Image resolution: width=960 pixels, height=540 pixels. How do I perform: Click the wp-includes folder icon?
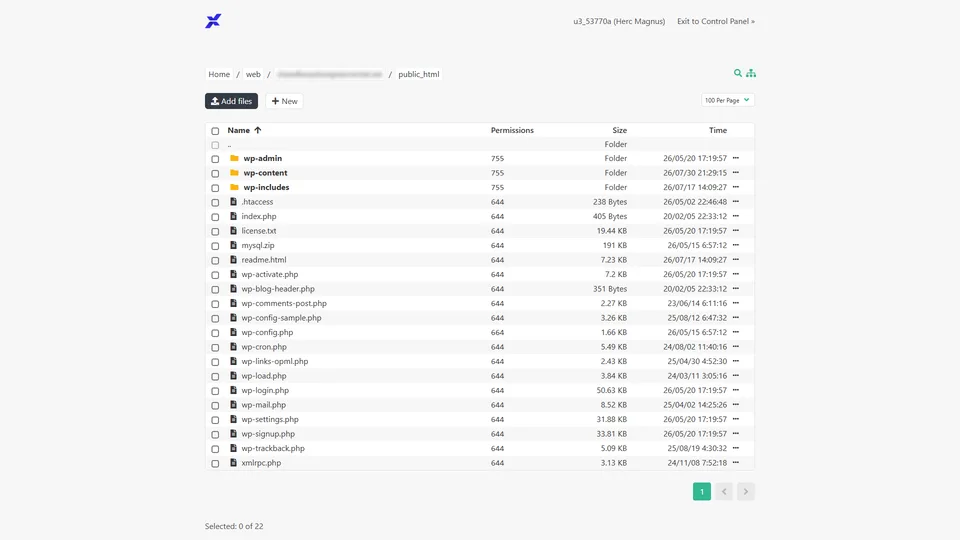[234, 187]
